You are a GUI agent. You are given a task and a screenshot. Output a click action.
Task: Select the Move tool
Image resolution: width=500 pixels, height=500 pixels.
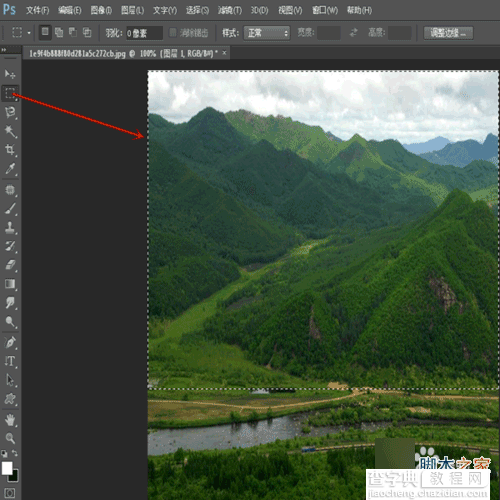10,74
